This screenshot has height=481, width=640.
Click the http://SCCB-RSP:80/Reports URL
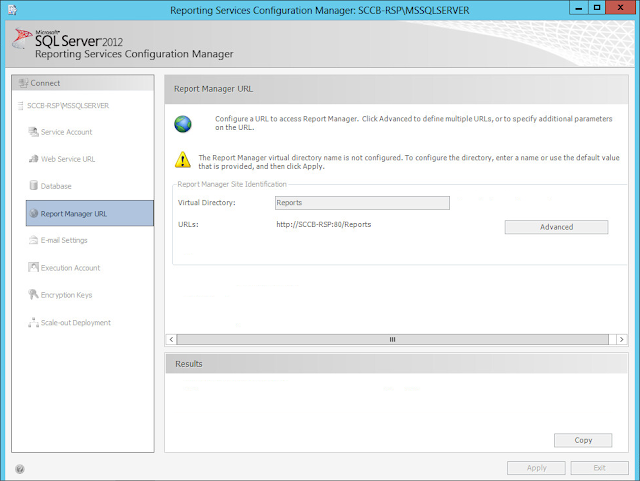[x=324, y=225]
